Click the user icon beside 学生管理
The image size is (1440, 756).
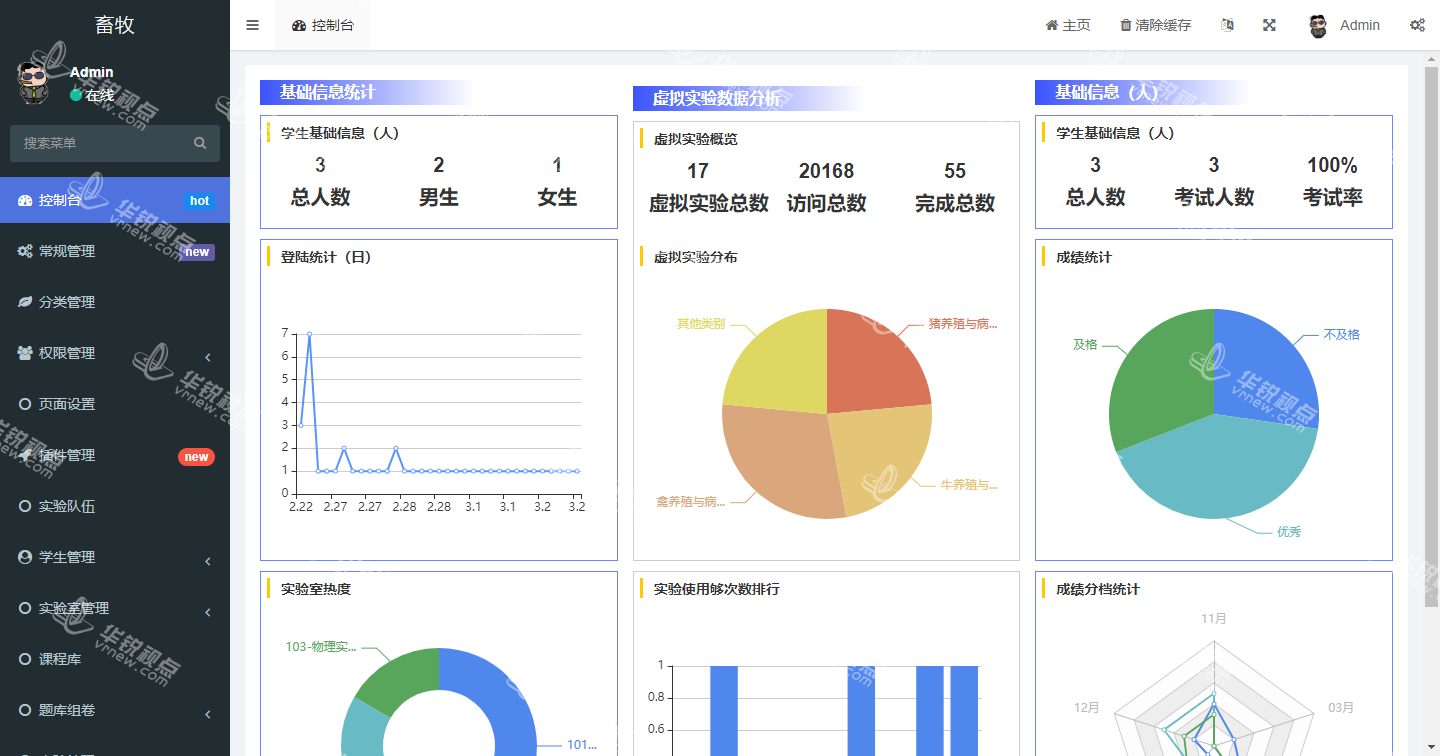(25, 557)
